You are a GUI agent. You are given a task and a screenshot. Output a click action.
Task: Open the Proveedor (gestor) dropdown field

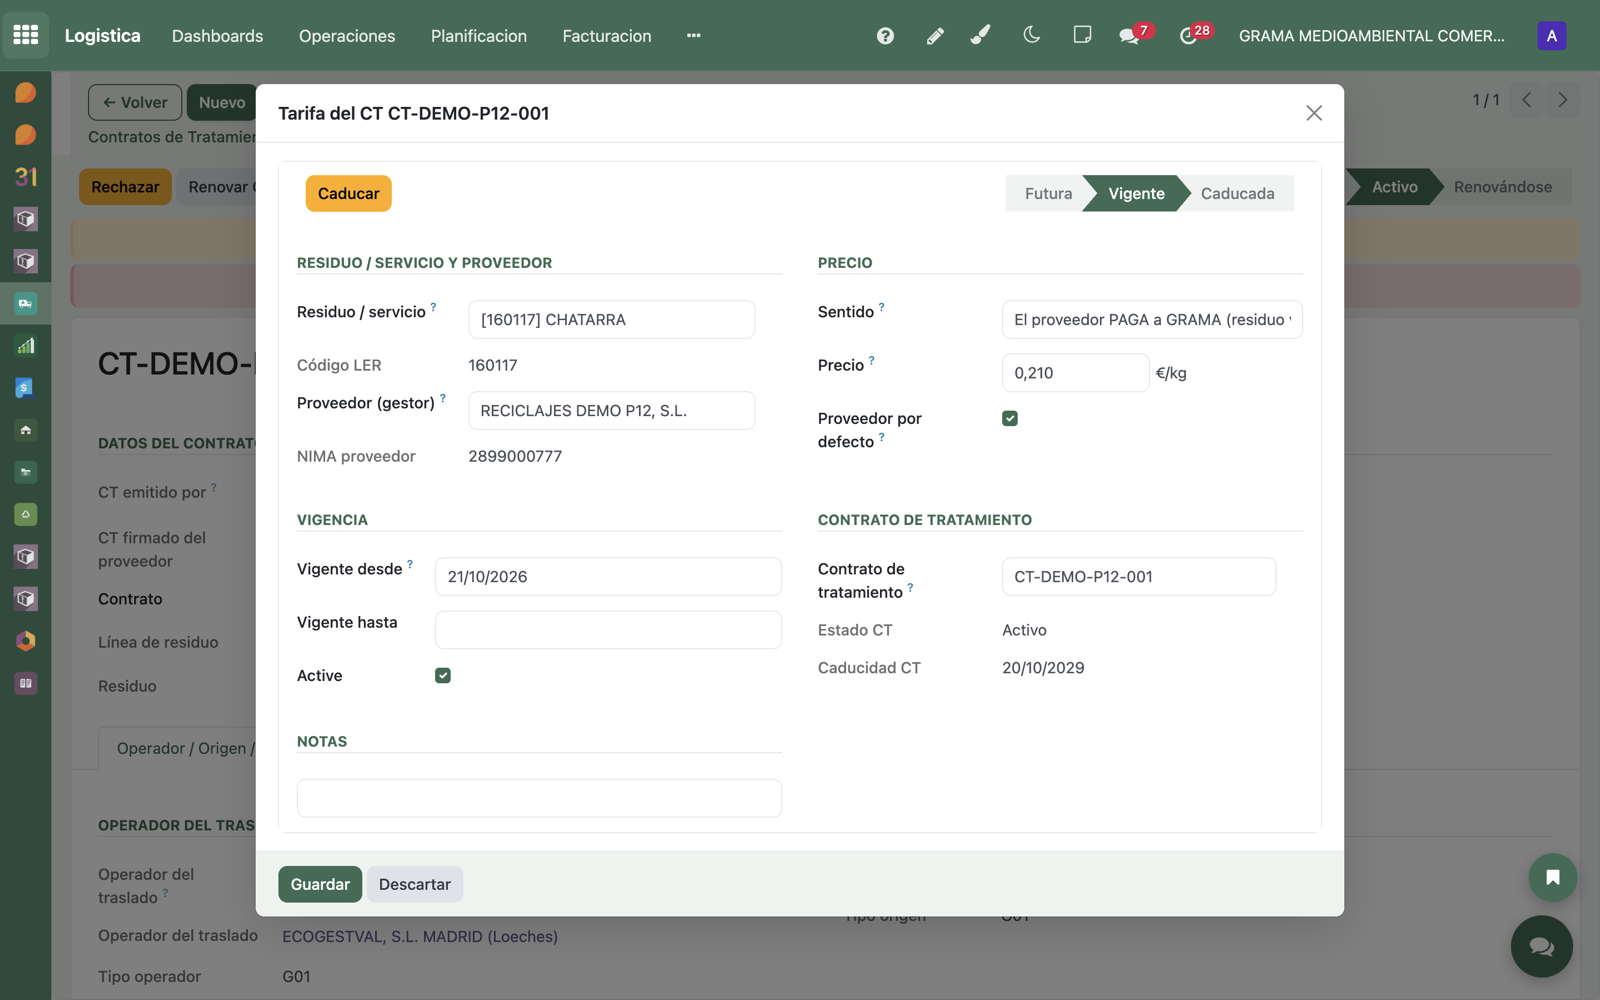click(x=611, y=411)
